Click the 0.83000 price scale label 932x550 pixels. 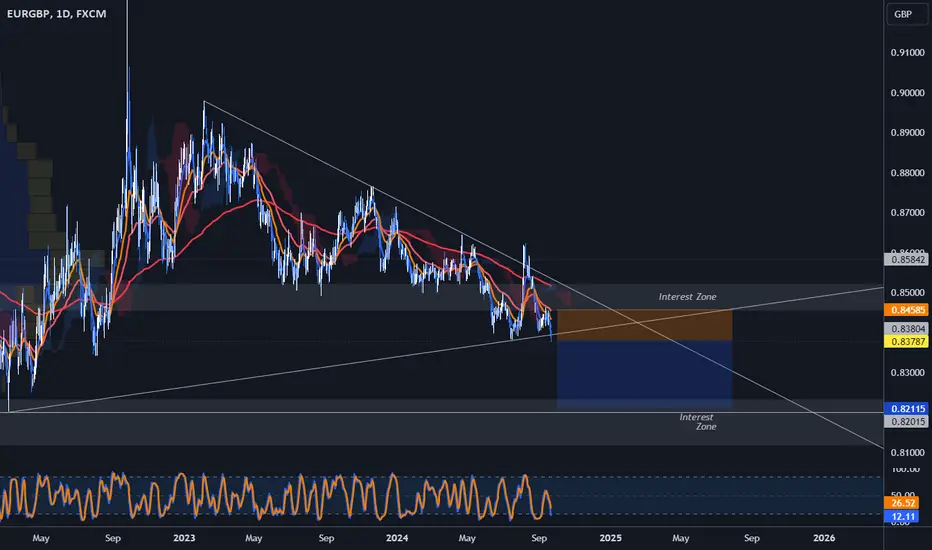click(907, 373)
